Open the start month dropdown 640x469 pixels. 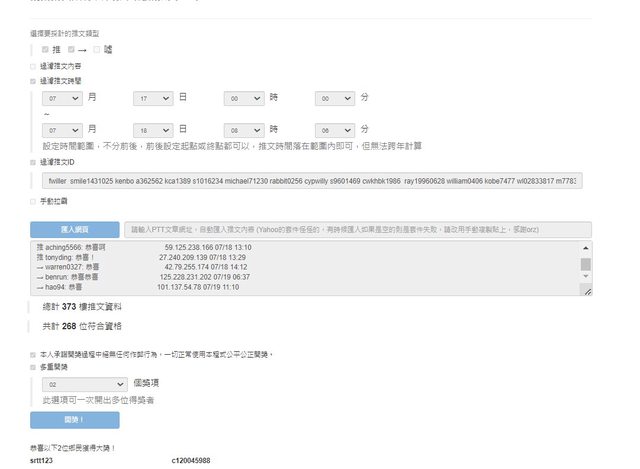[61, 98]
